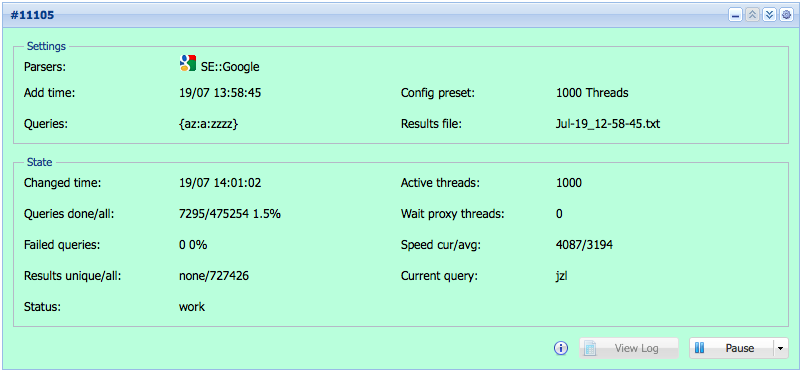The width and height of the screenshot is (801, 372).
Task: Click the queries done progress 7295/475254 1.5%
Action: (x=230, y=214)
